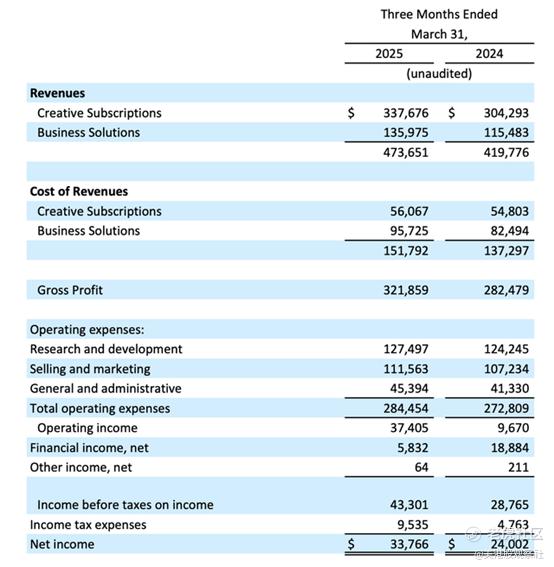The image size is (554, 567).
Task: Select gross profit value 282,479
Action: tap(506, 290)
